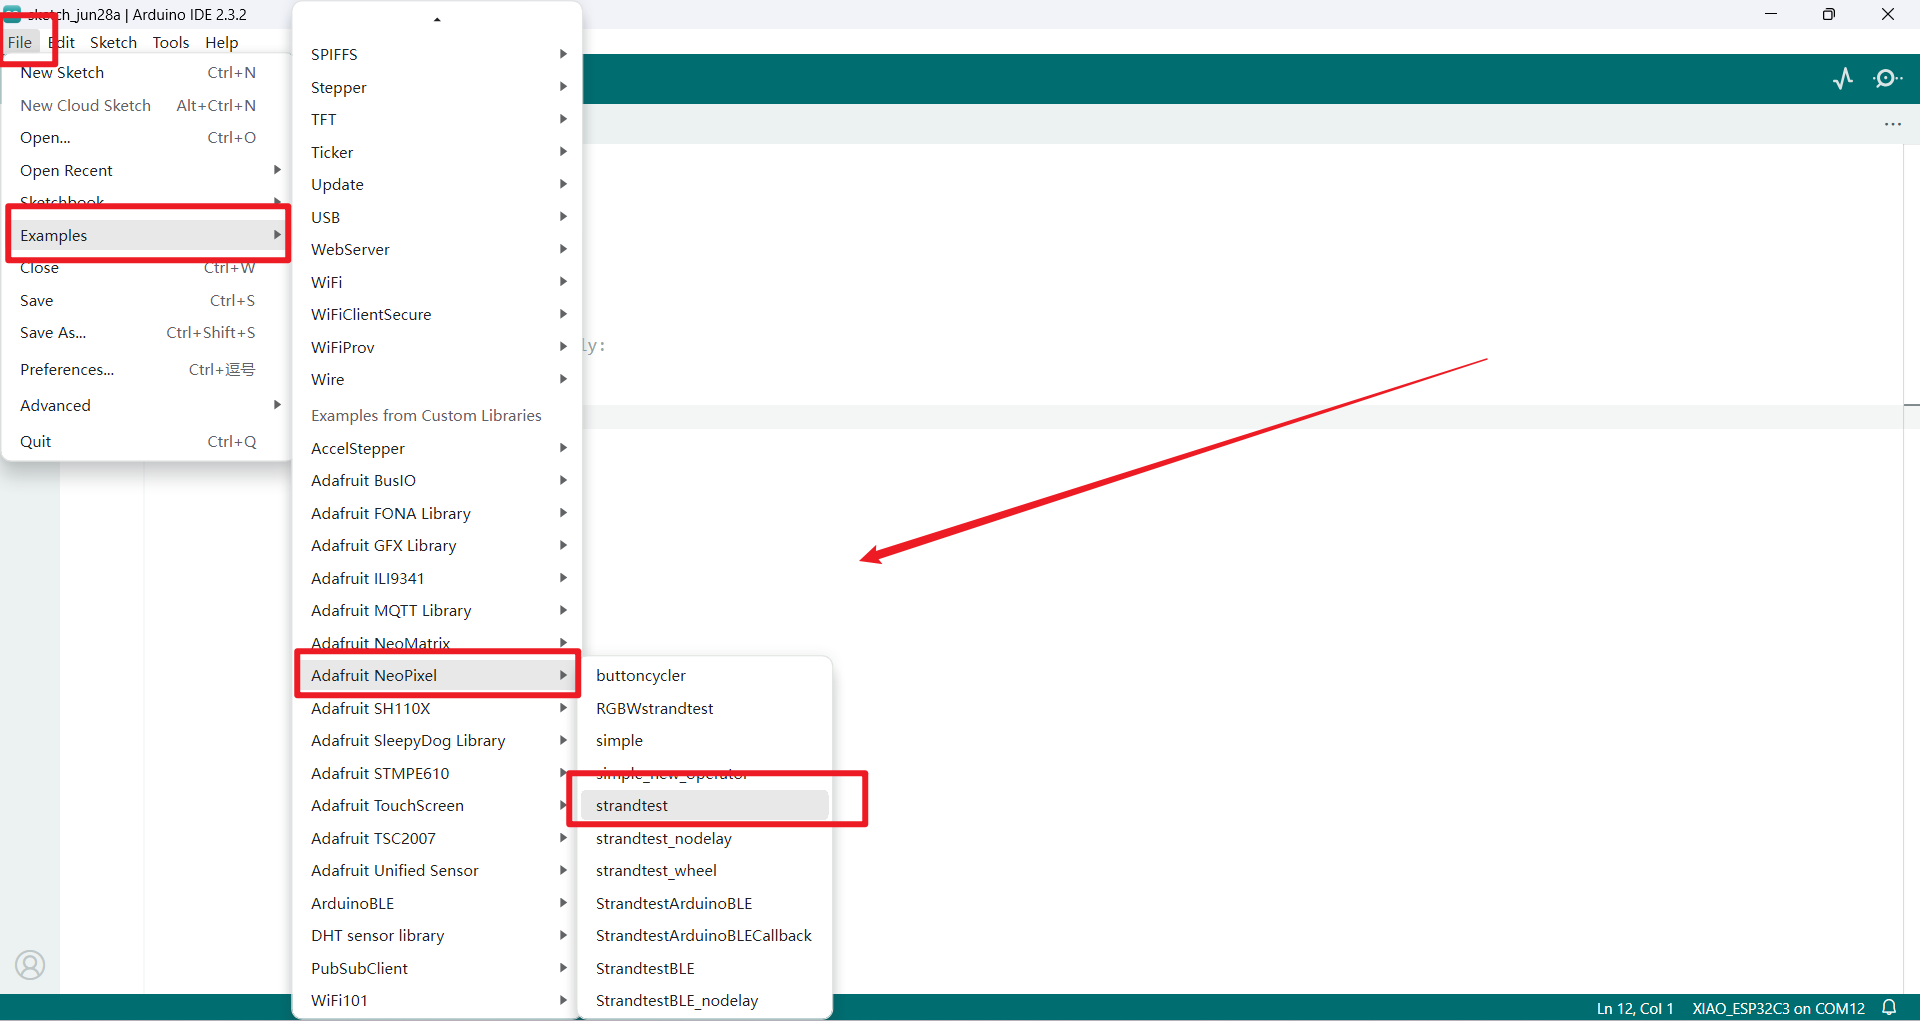Viewport: 1920px width, 1021px height.
Task: Open the strandtest_wheel example
Action: [705, 870]
